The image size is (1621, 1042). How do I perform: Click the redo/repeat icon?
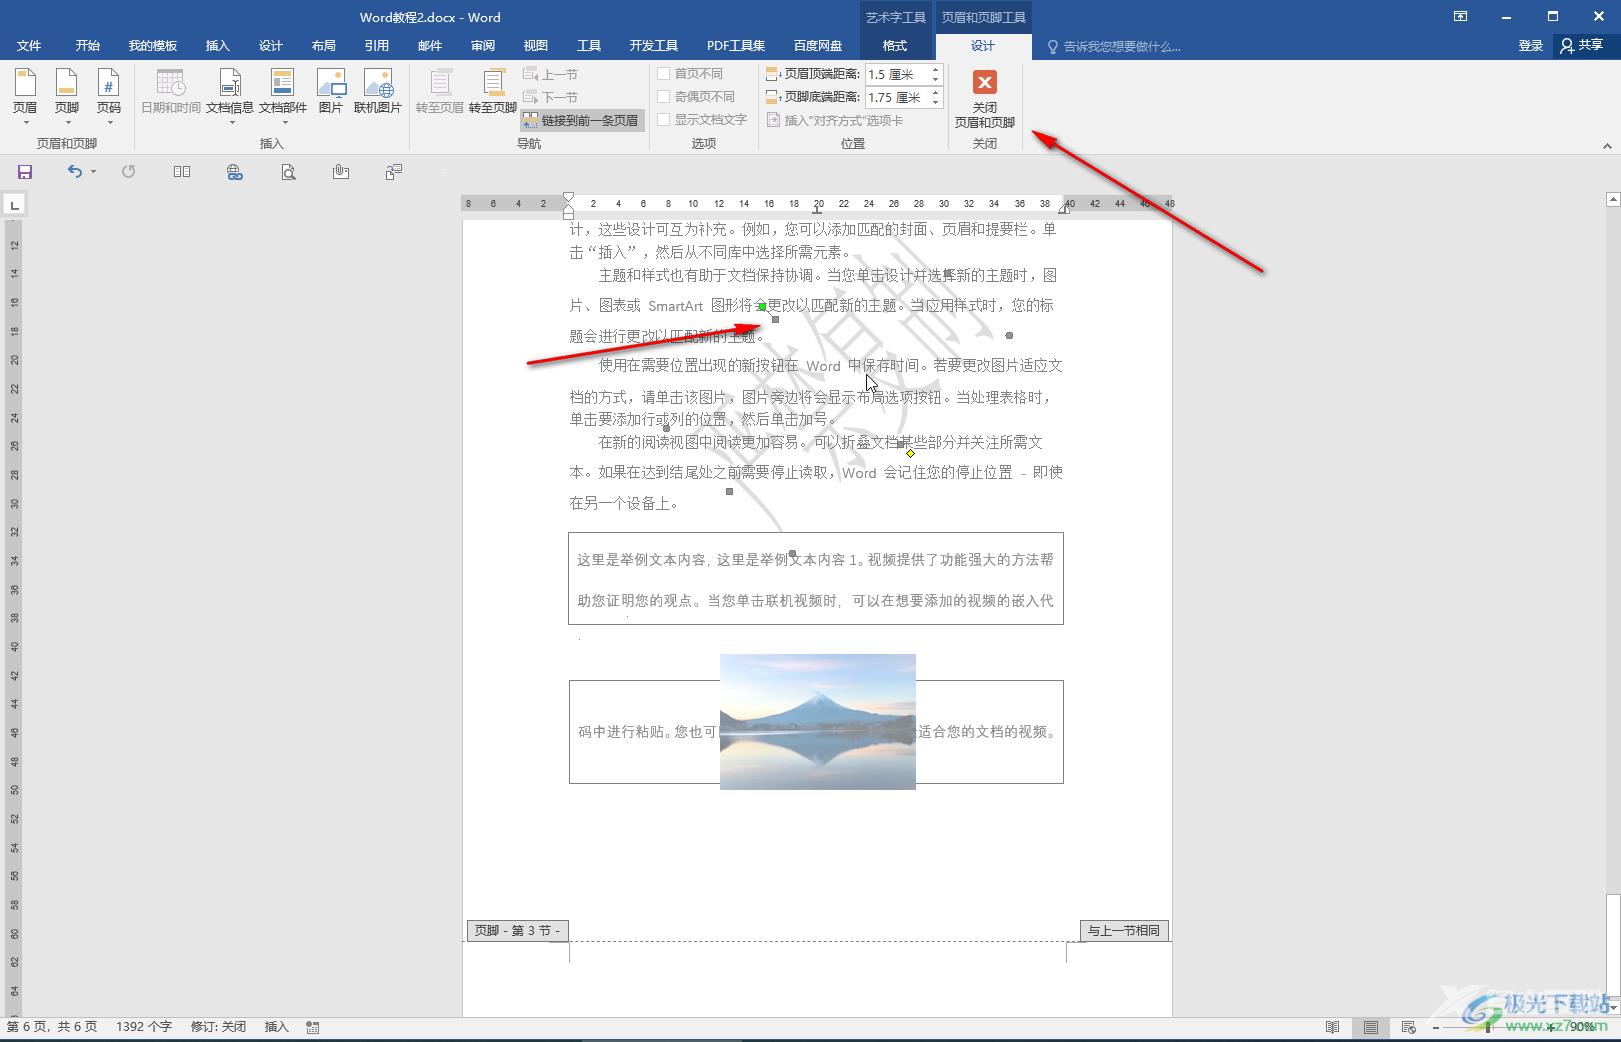coord(128,172)
